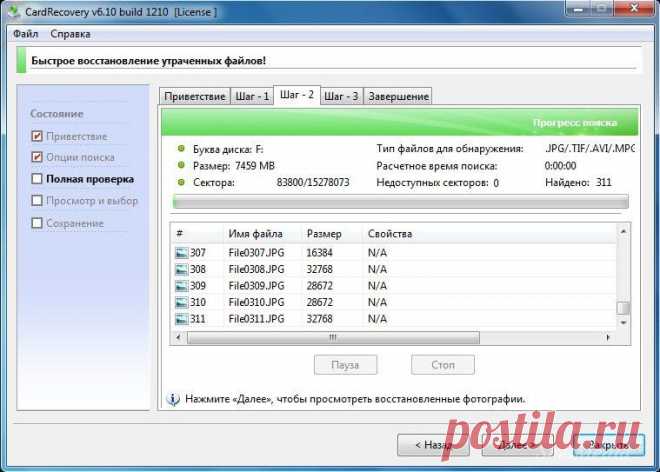660x472 pixels.
Task: Click the sectors value 83800/15278073
Action: click(313, 182)
